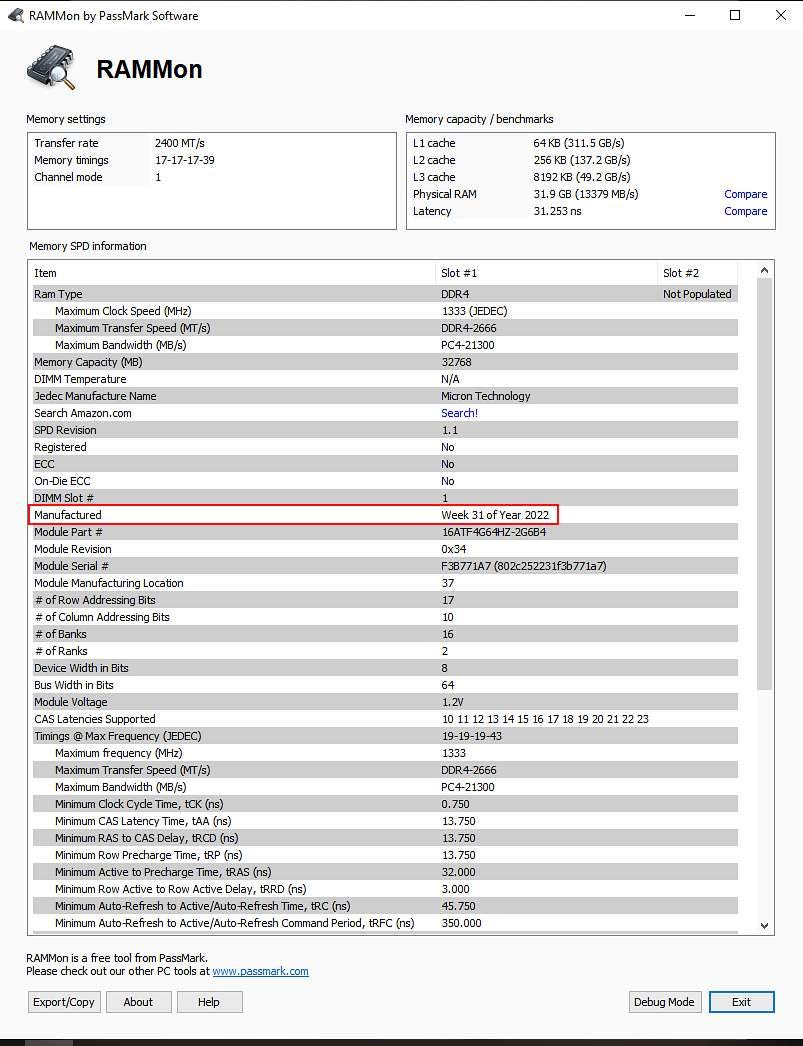
Task: Click the SPD list scroll up arrow
Action: pos(764,270)
